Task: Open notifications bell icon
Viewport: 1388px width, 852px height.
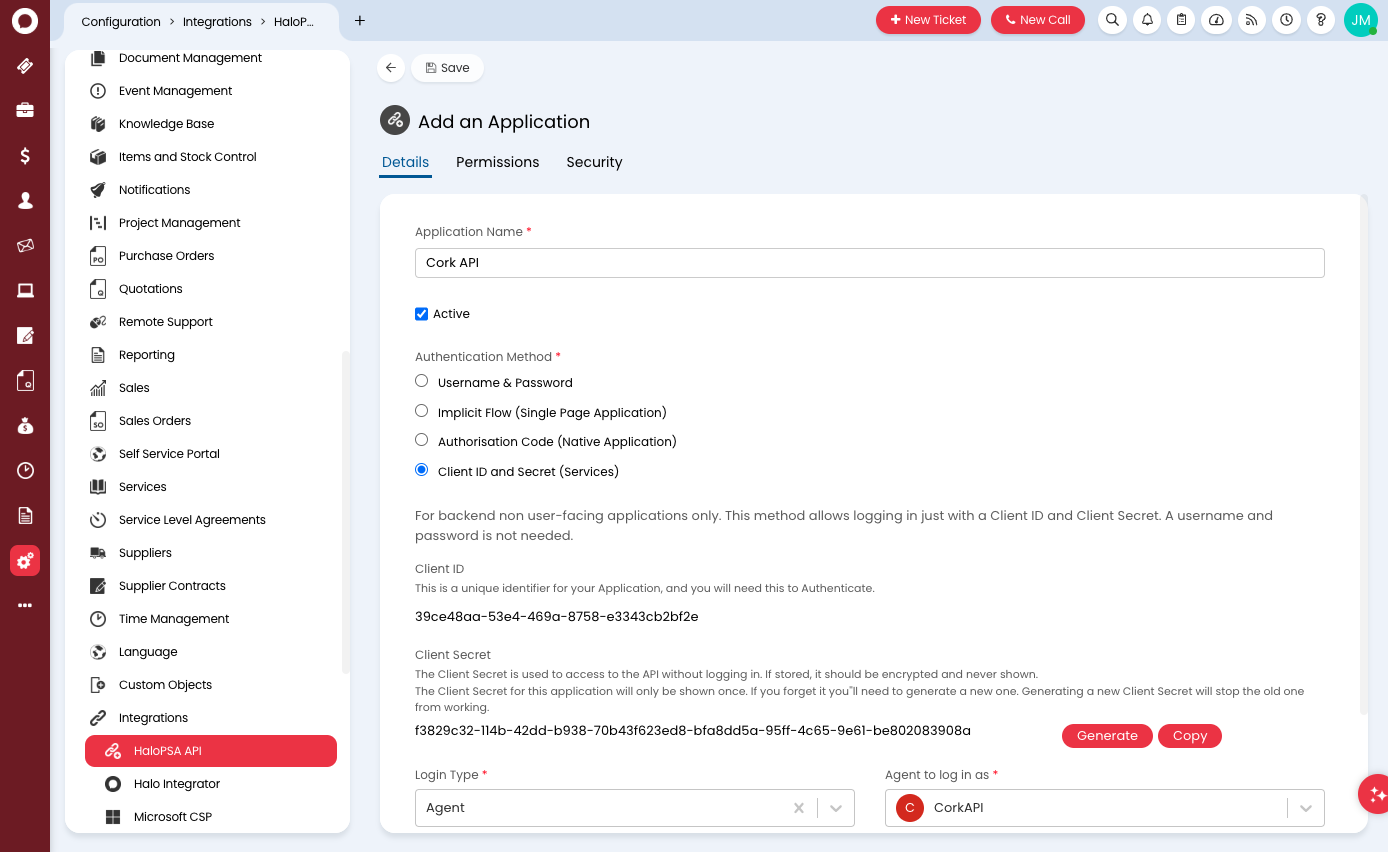Action: click(1147, 20)
